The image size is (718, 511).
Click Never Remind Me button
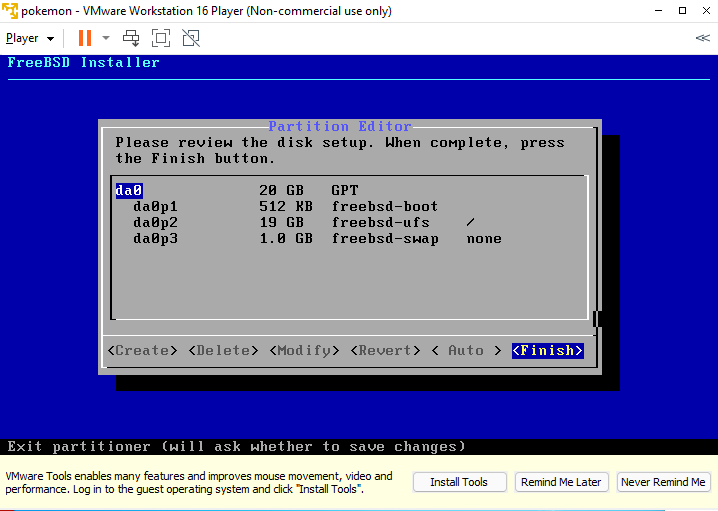(664, 482)
